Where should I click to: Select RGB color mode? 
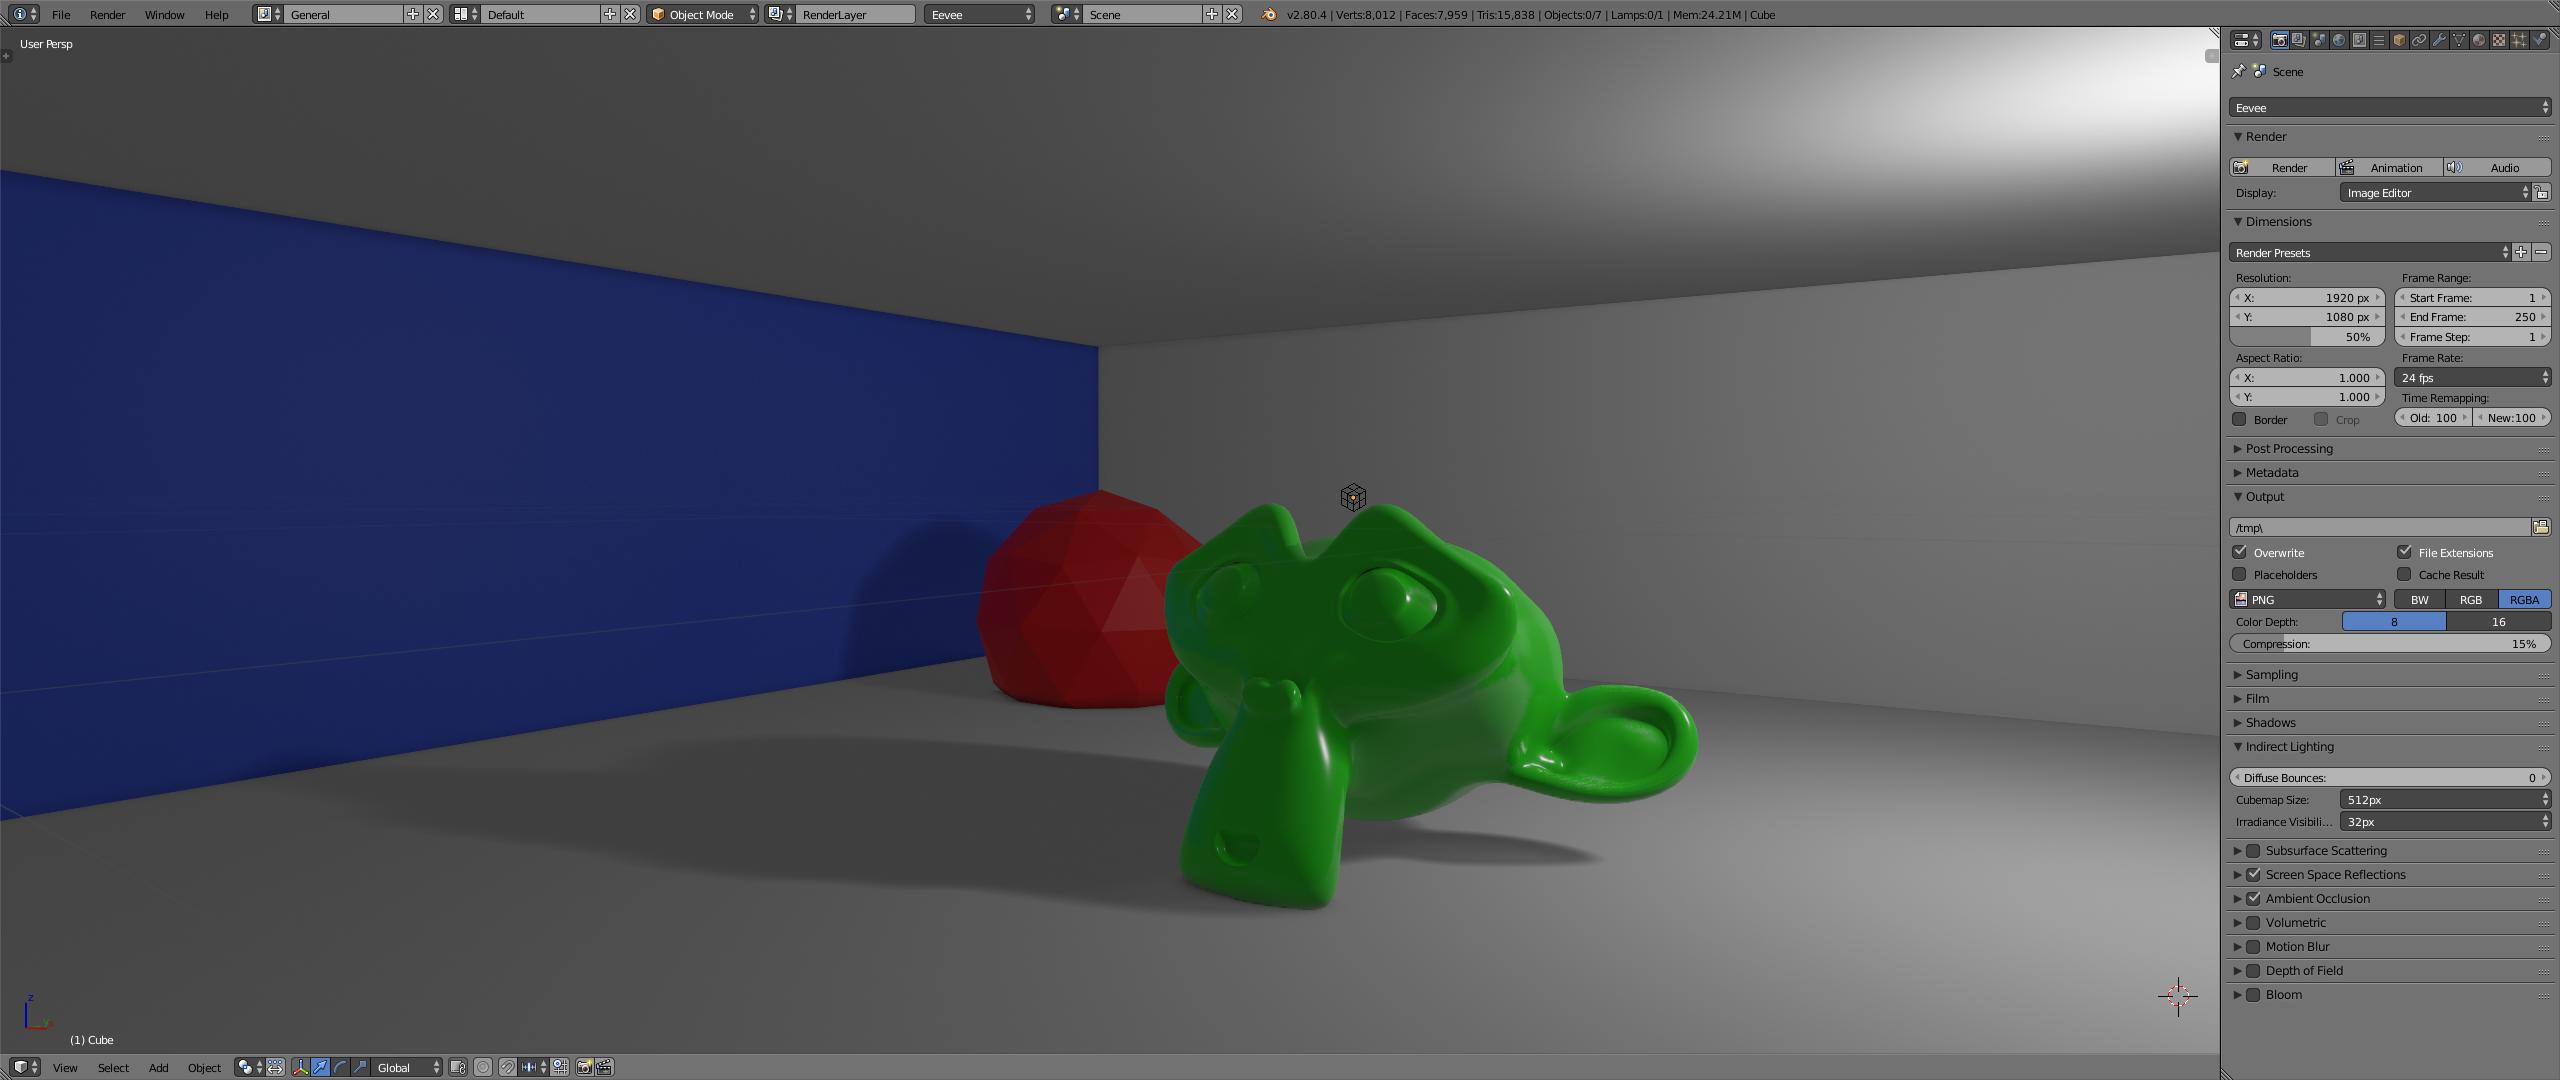(2471, 599)
